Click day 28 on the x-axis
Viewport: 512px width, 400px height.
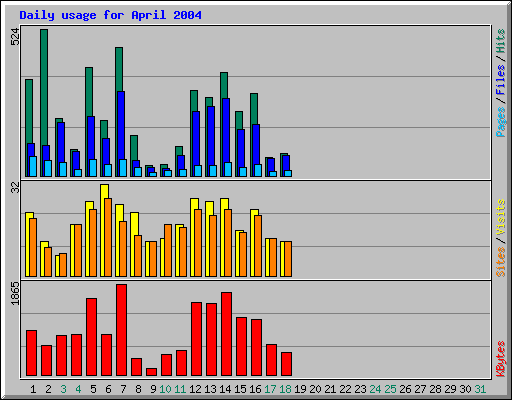(x=435, y=389)
